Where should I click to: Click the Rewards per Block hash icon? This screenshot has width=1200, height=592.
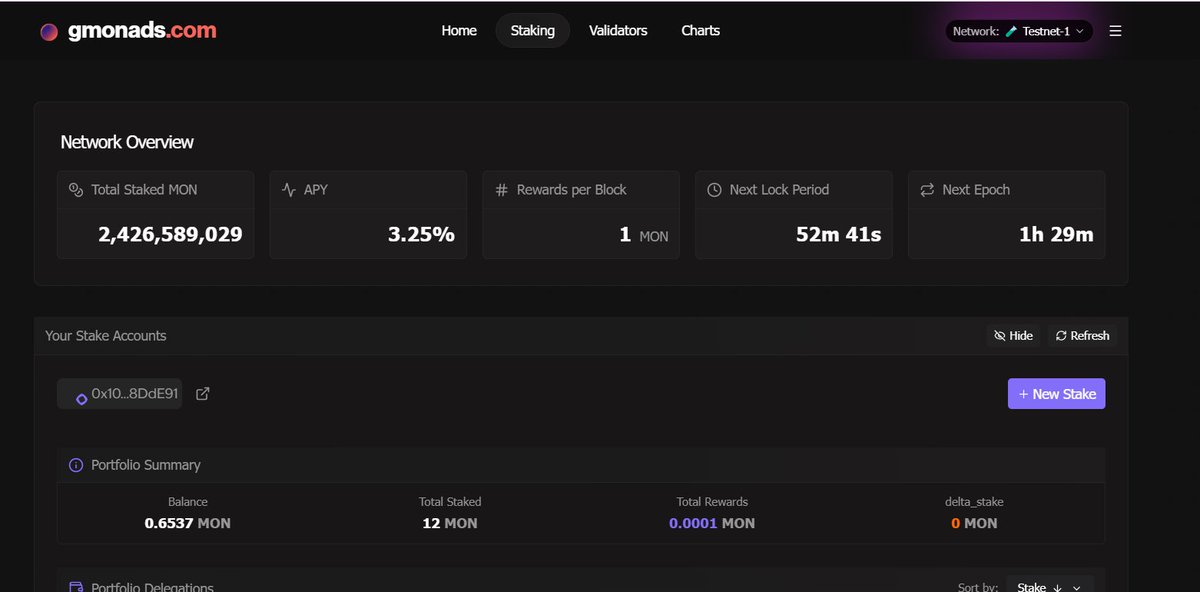click(502, 190)
